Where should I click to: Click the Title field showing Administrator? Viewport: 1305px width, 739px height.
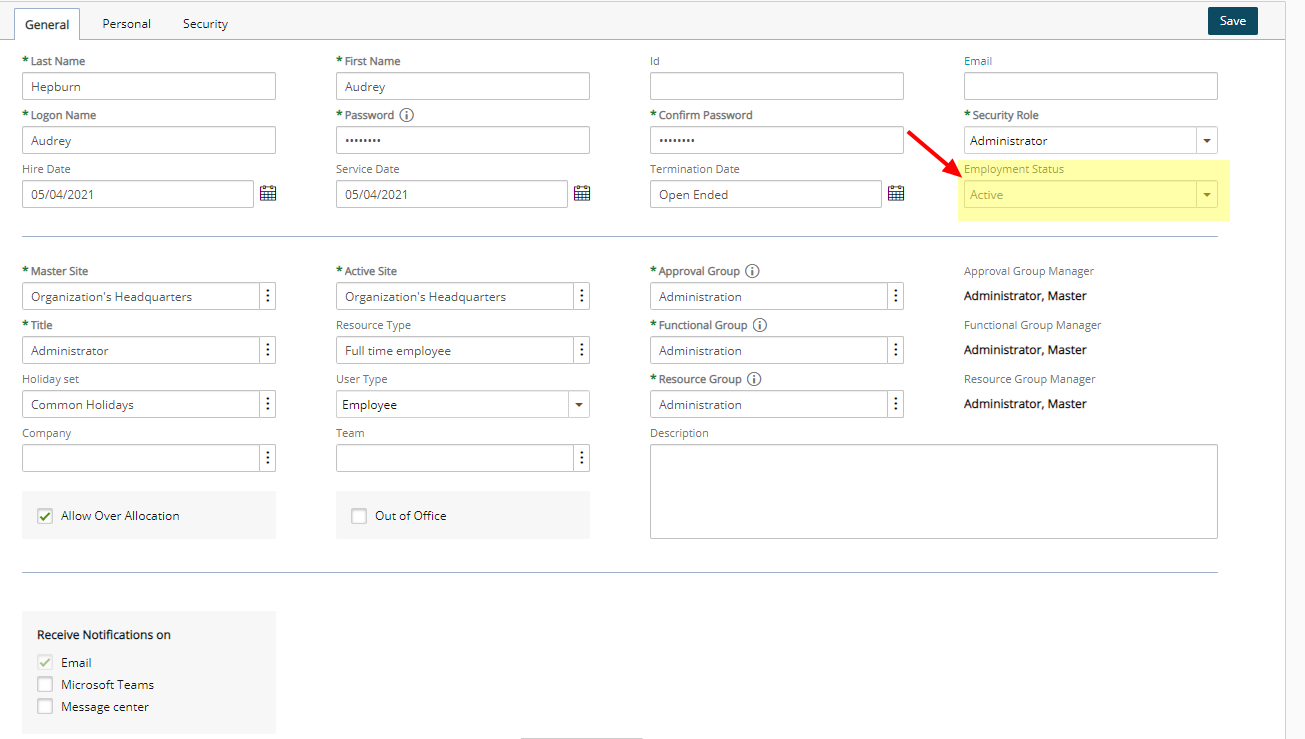(x=141, y=351)
